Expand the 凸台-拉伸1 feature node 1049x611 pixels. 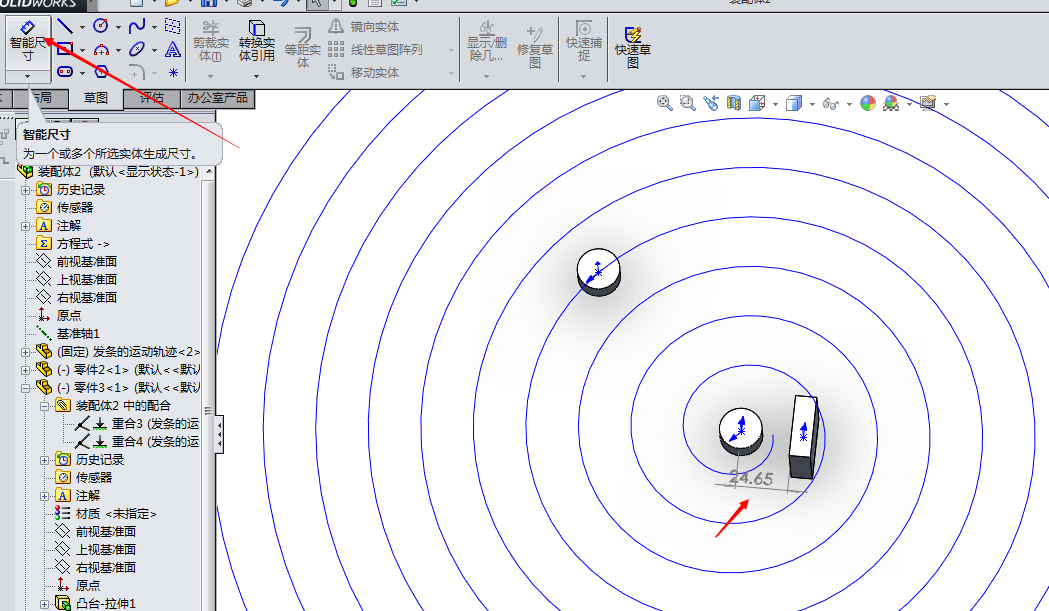click(44, 604)
